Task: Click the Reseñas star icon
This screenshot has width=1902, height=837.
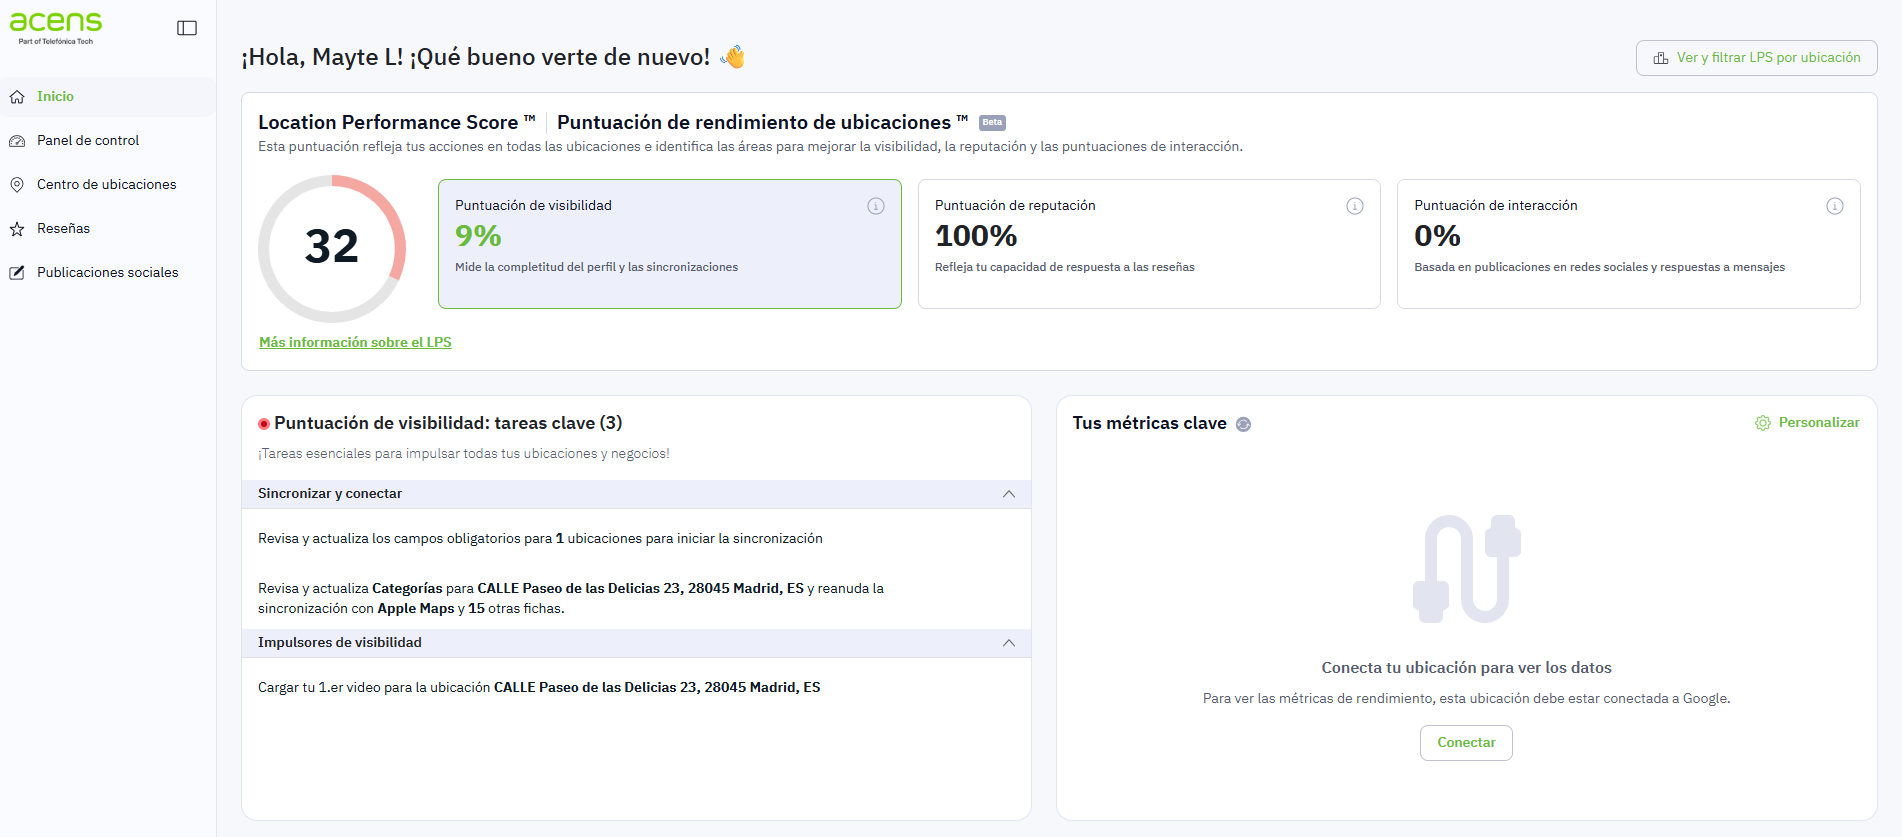Action: pos(17,229)
